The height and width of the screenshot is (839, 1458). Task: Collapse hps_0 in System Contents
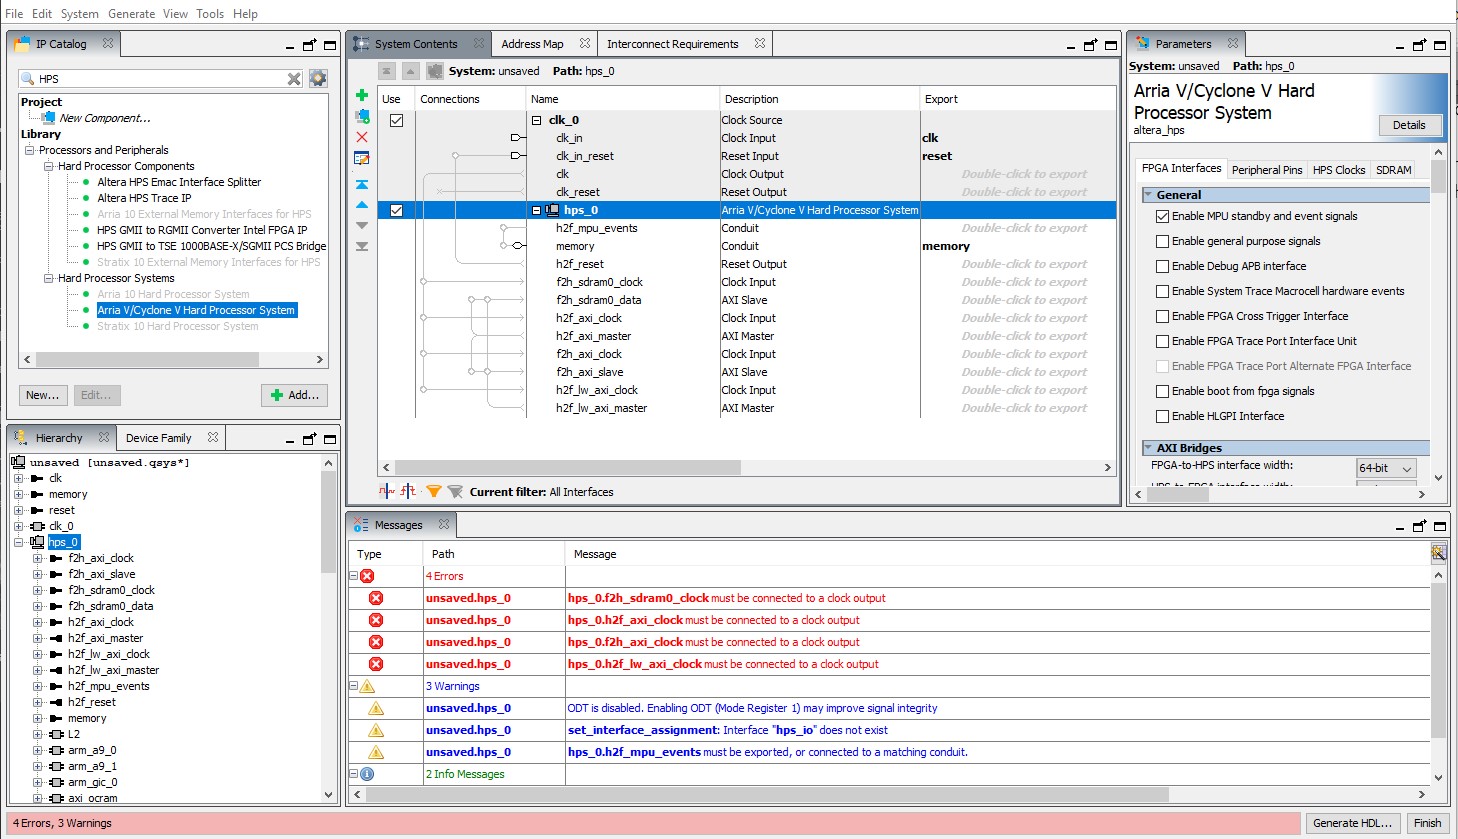(536, 210)
